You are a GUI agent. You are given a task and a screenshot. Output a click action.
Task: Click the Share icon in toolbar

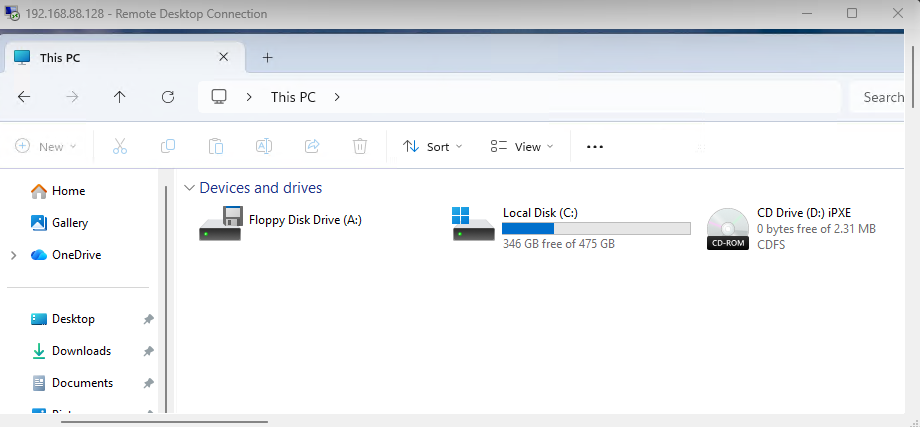coord(312,146)
